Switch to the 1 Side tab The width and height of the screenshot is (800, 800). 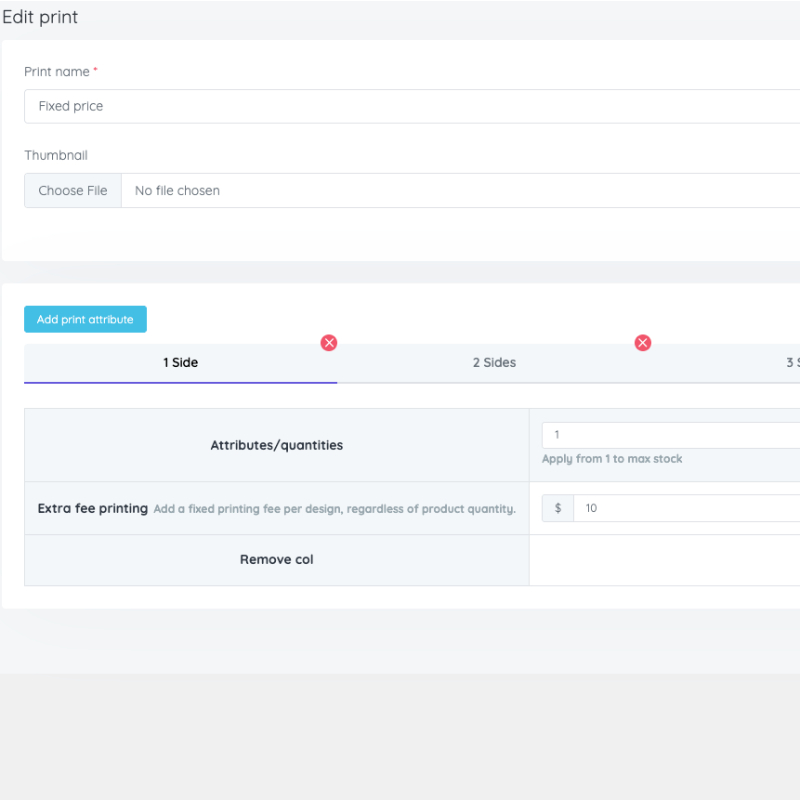(181, 363)
